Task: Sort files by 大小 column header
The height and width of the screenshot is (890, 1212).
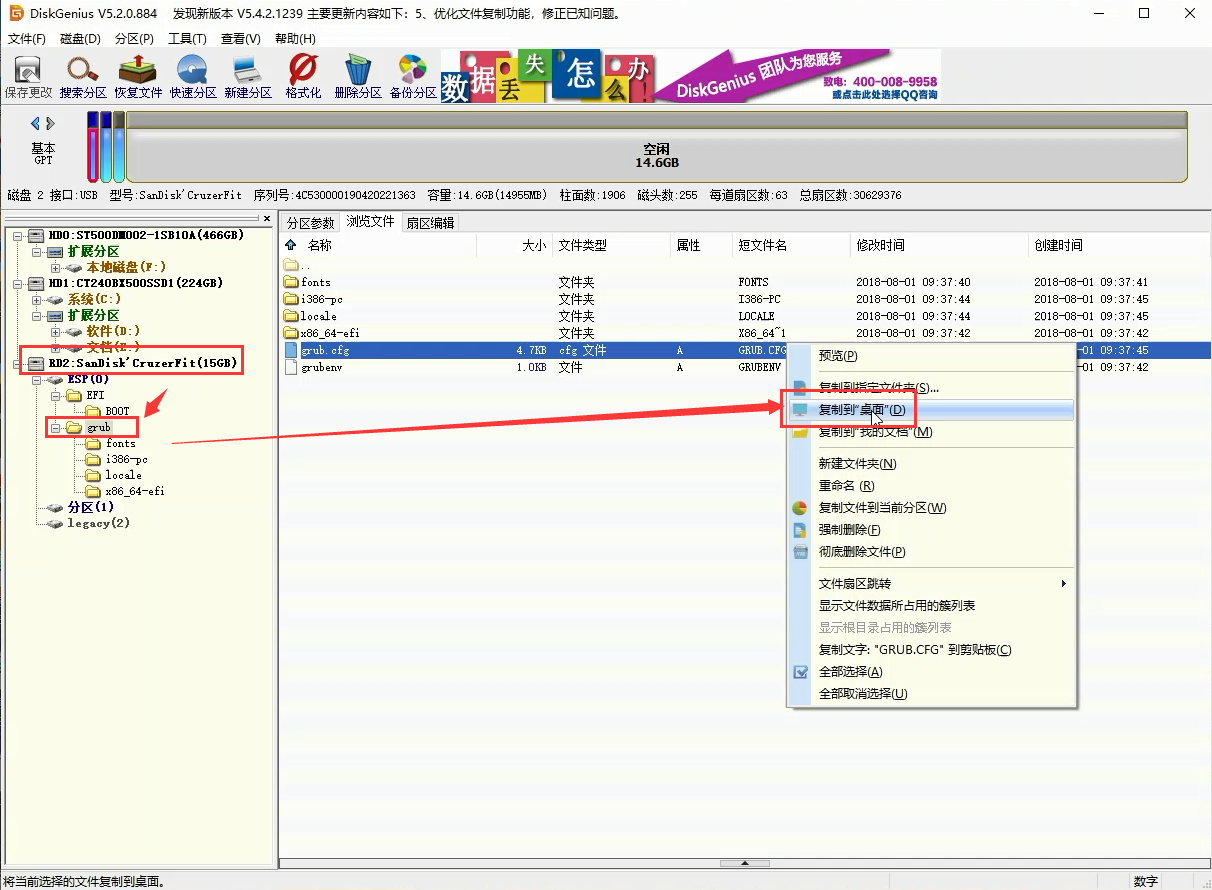Action: [x=514, y=245]
